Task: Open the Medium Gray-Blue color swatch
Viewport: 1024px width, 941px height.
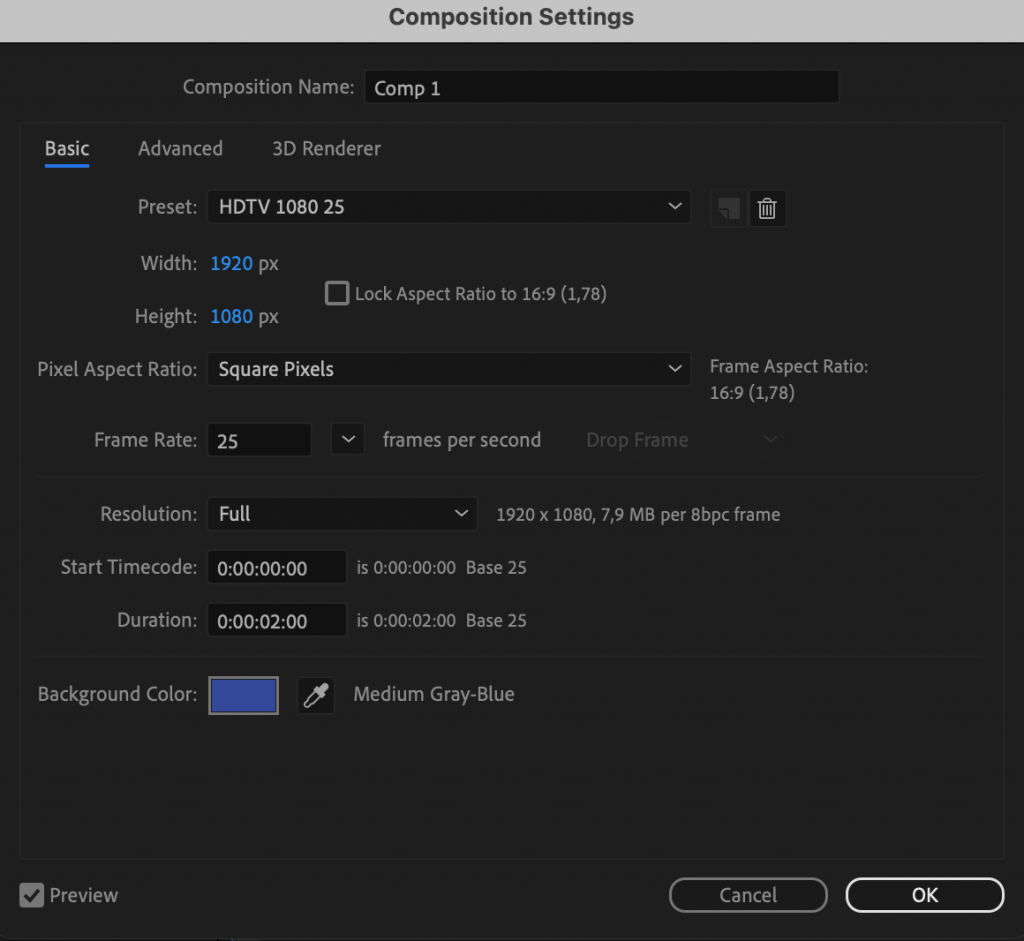Action: point(243,695)
